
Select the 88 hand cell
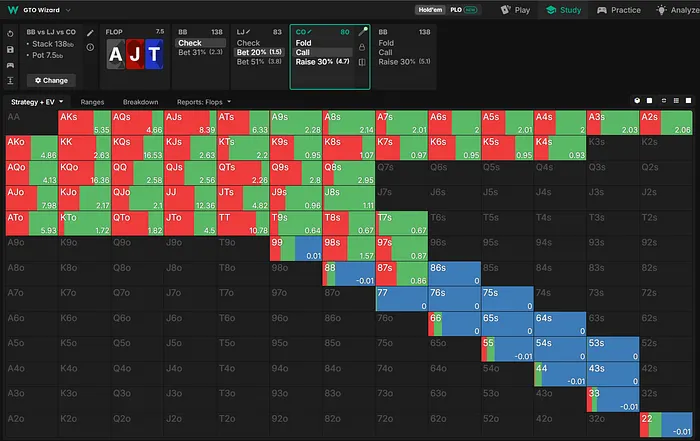point(349,274)
